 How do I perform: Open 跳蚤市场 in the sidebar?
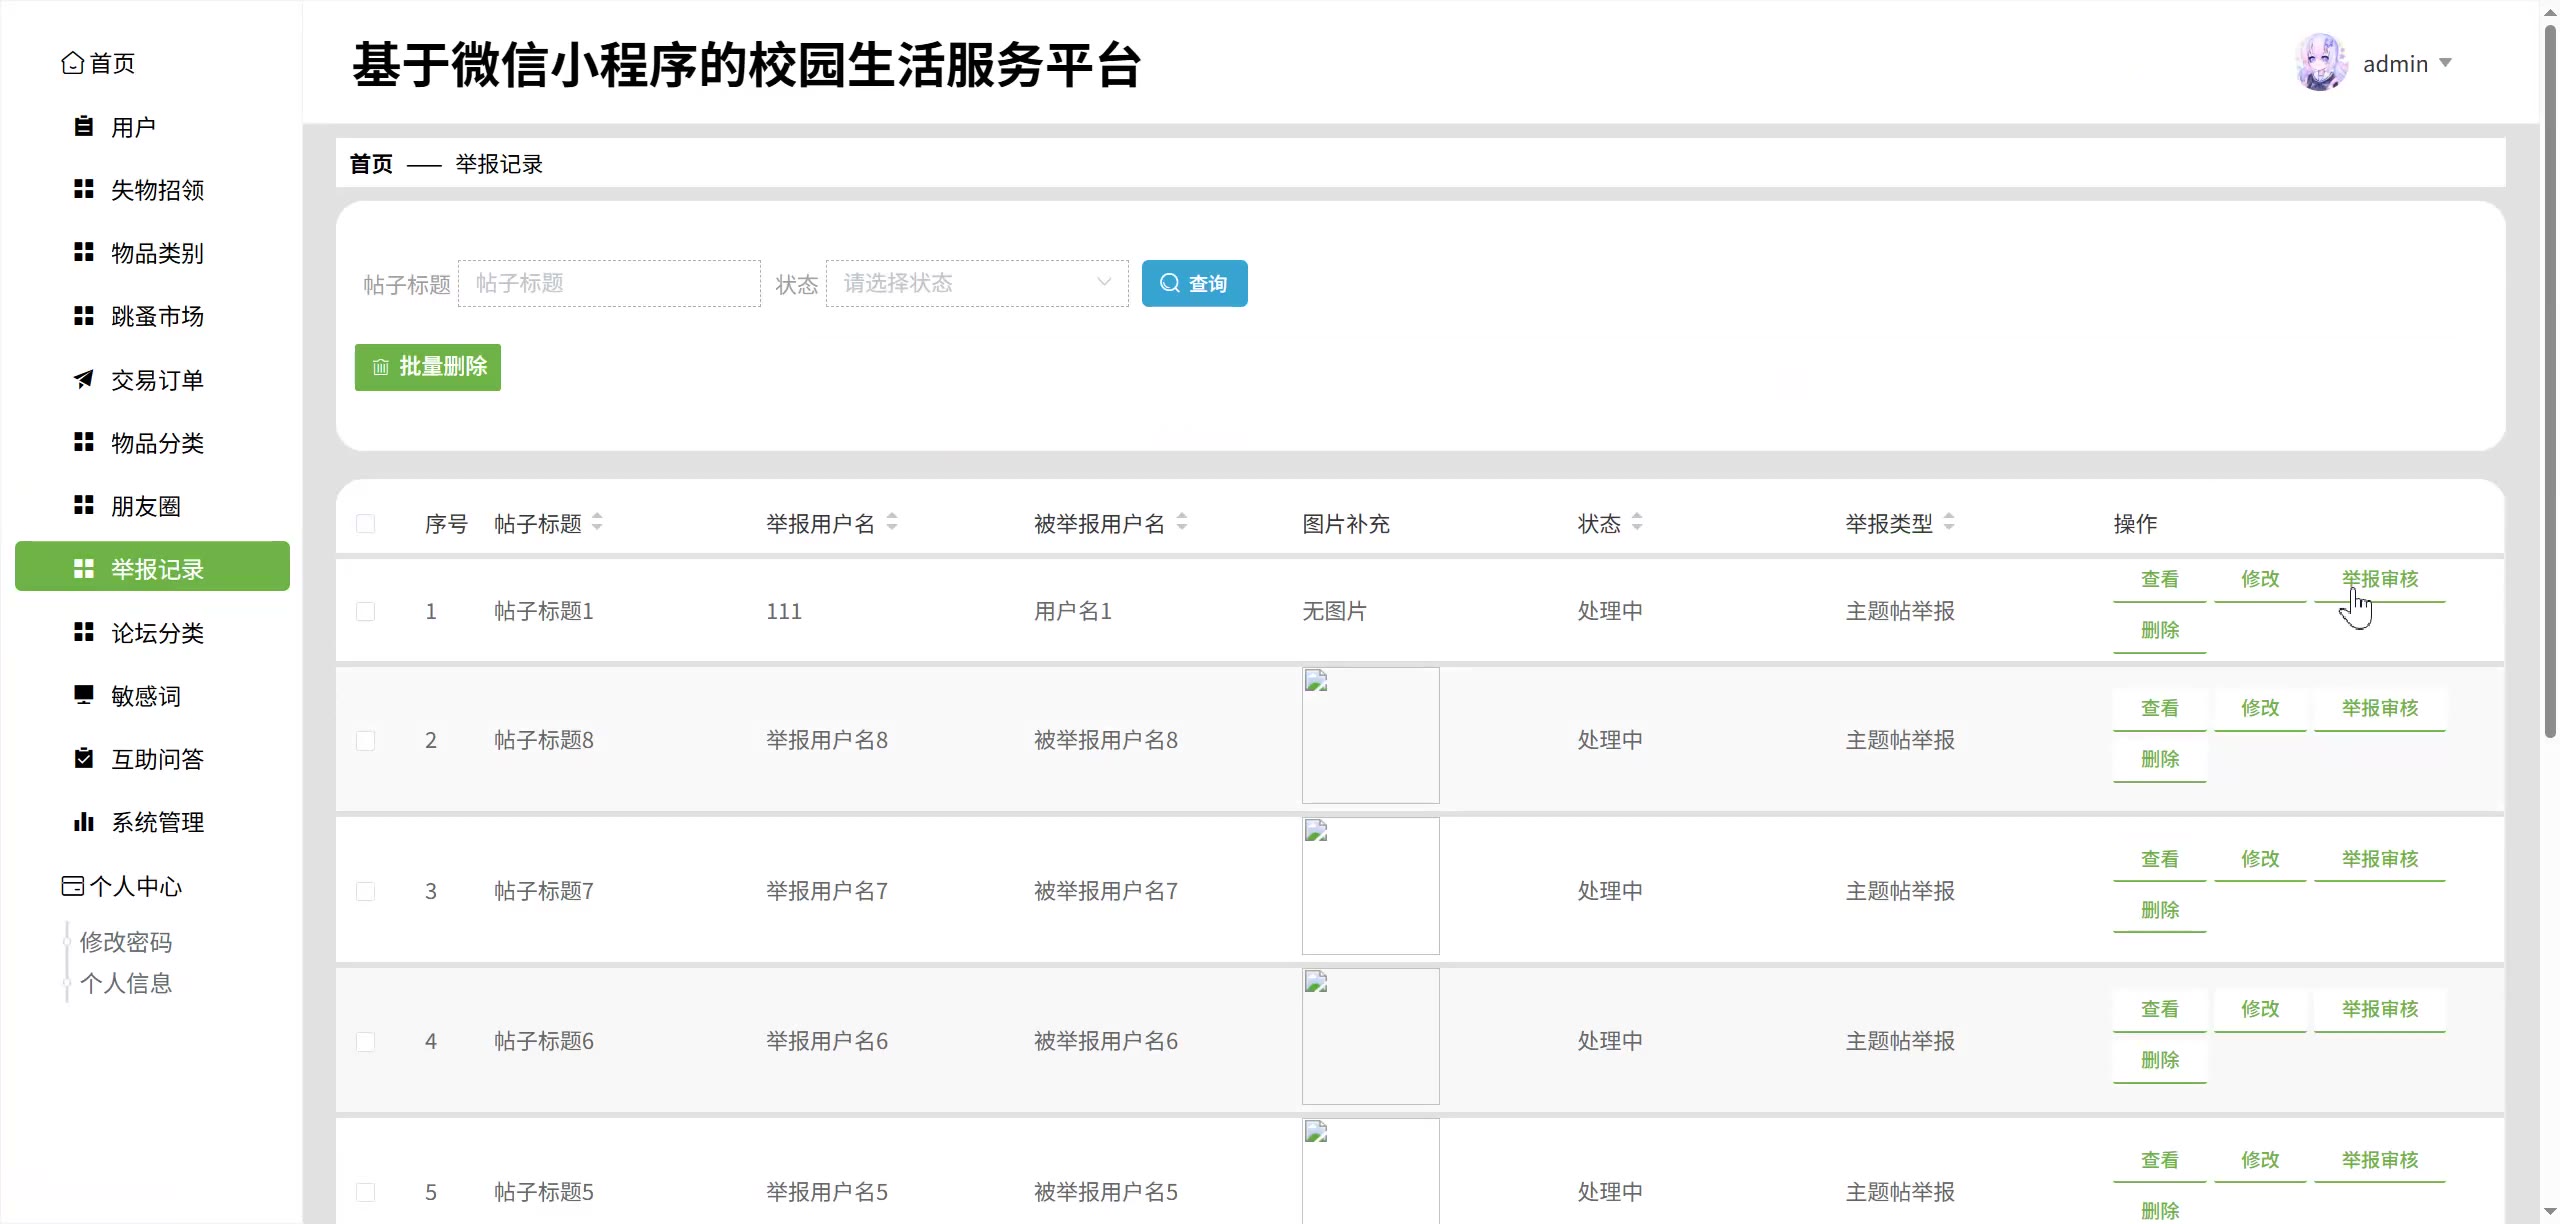(157, 317)
